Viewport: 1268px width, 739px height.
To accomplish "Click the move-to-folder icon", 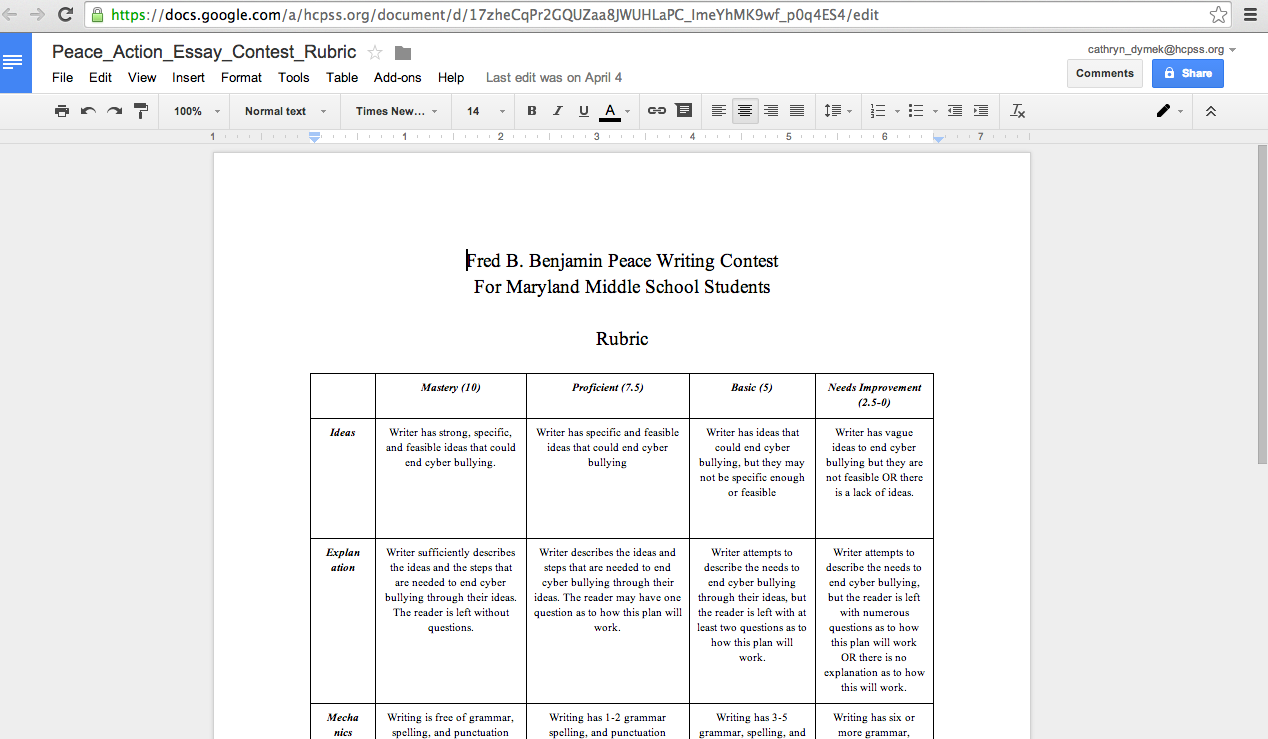I will point(403,52).
